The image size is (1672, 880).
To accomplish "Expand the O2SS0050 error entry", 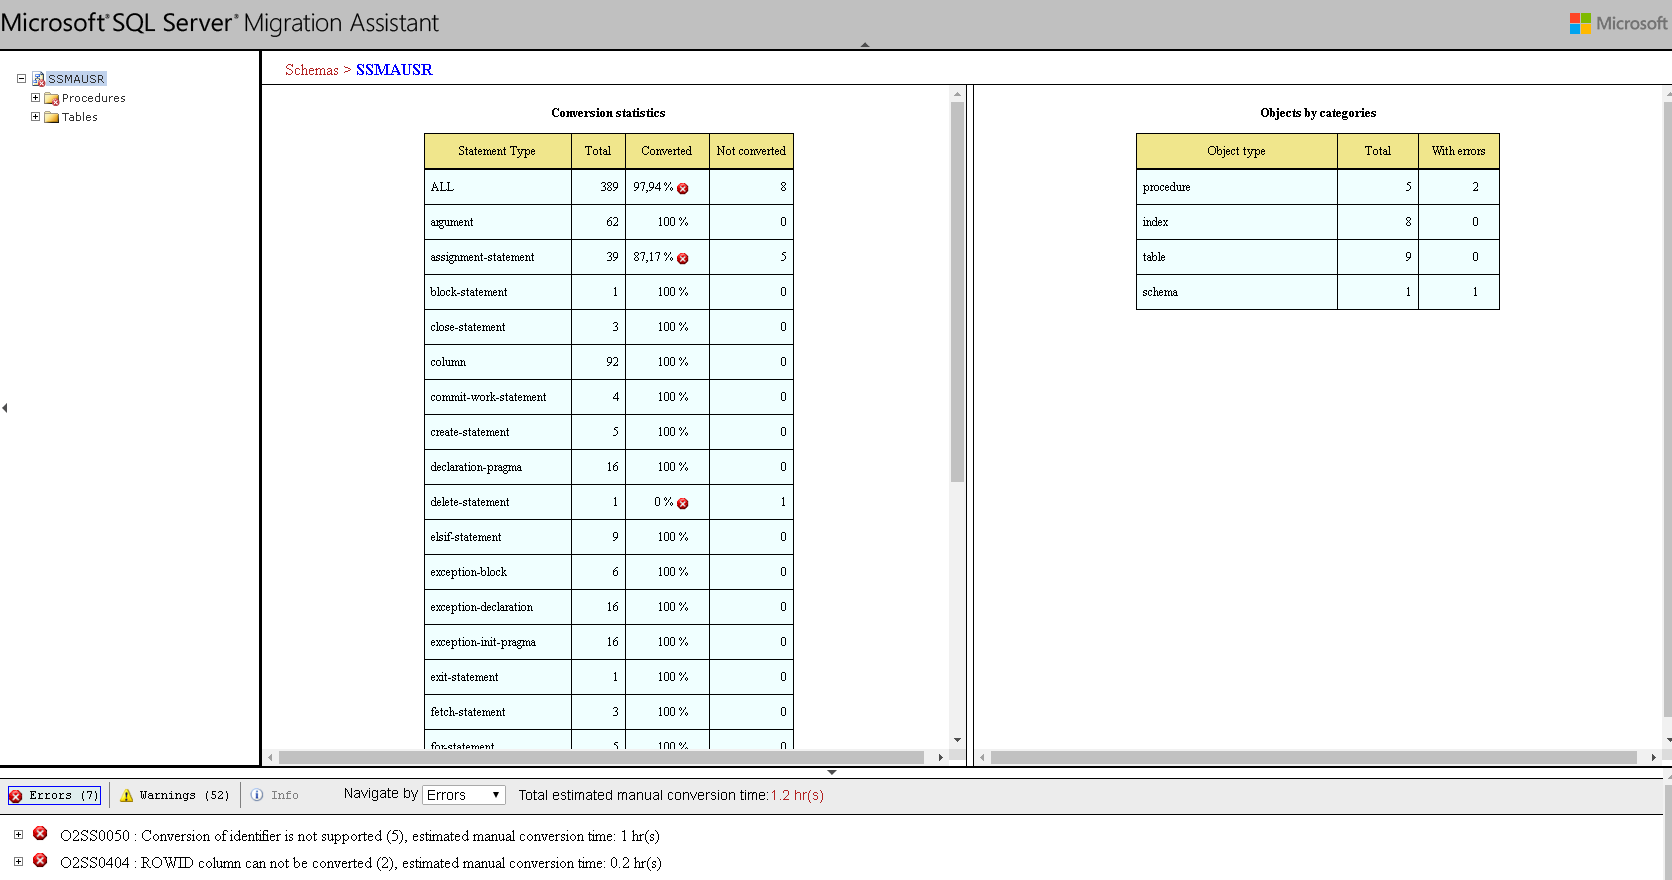I will [x=18, y=834].
